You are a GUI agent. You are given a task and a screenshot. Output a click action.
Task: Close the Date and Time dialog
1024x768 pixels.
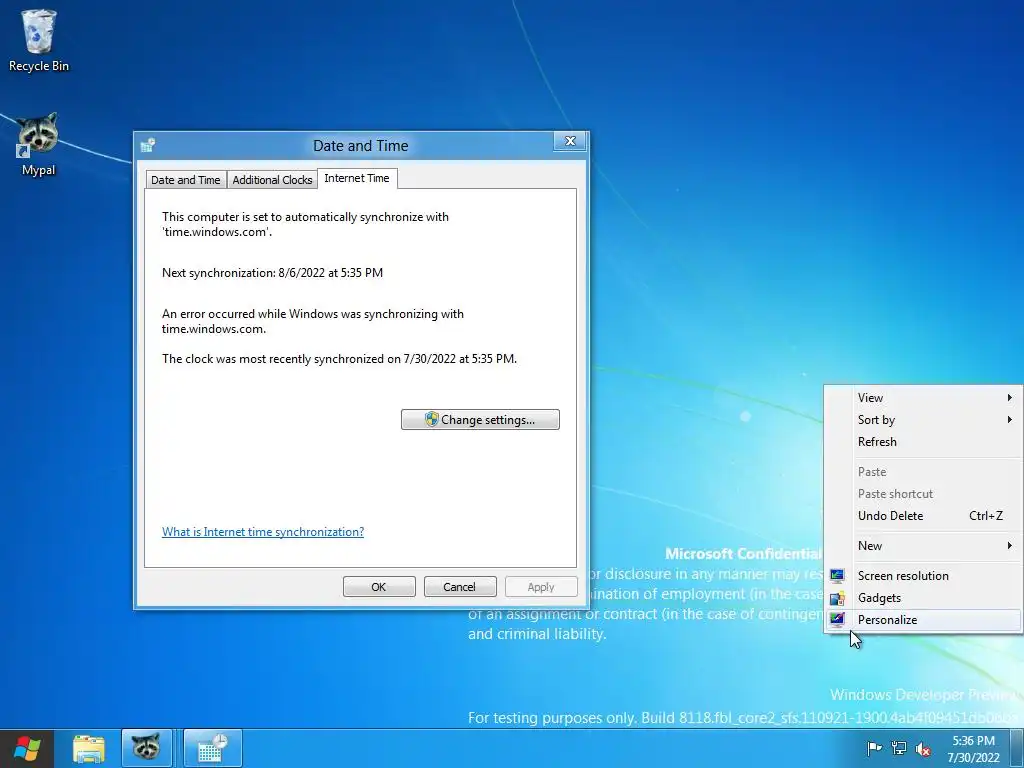click(569, 141)
